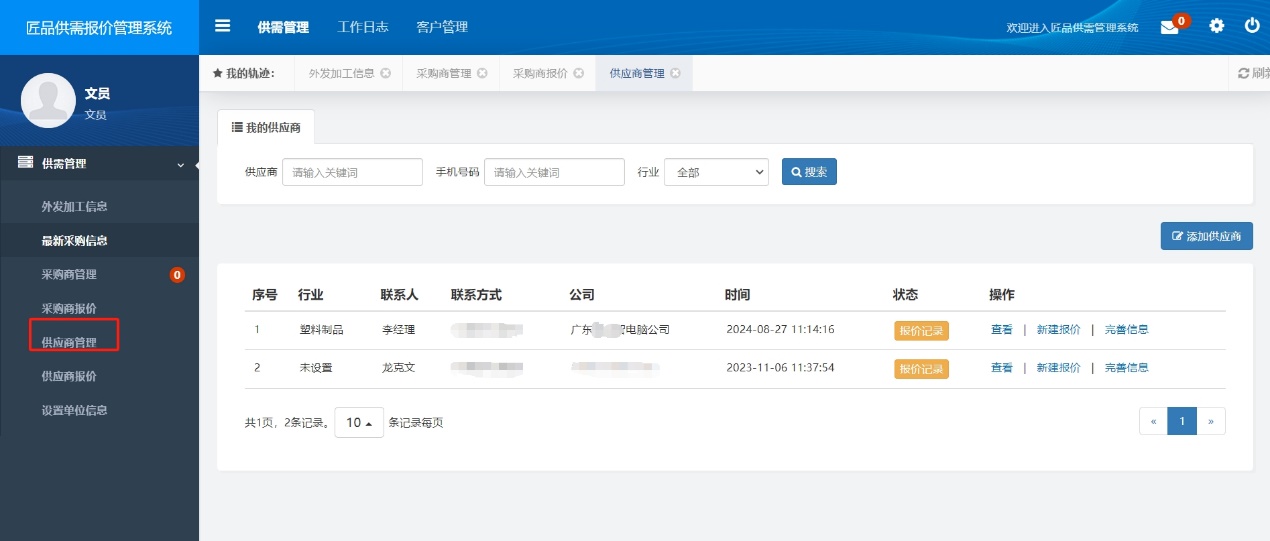Select the 我的供应商 tab

pyautogui.click(x=266, y=127)
